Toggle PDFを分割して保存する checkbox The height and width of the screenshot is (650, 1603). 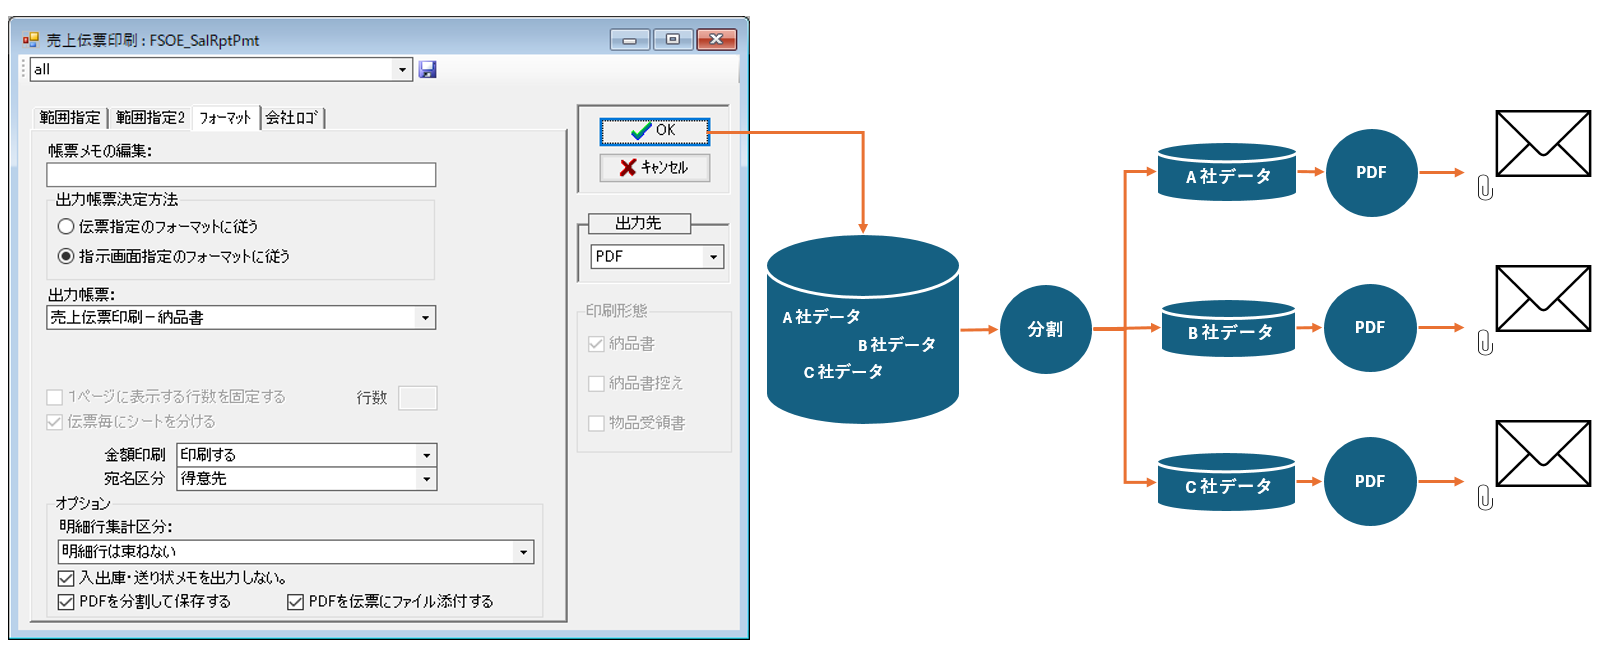(66, 602)
